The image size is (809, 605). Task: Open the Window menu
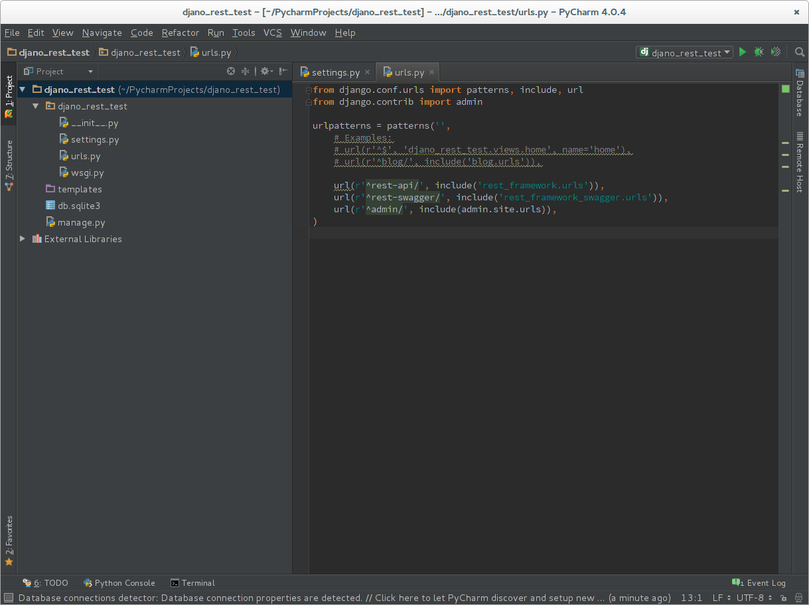click(x=308, y=32)
